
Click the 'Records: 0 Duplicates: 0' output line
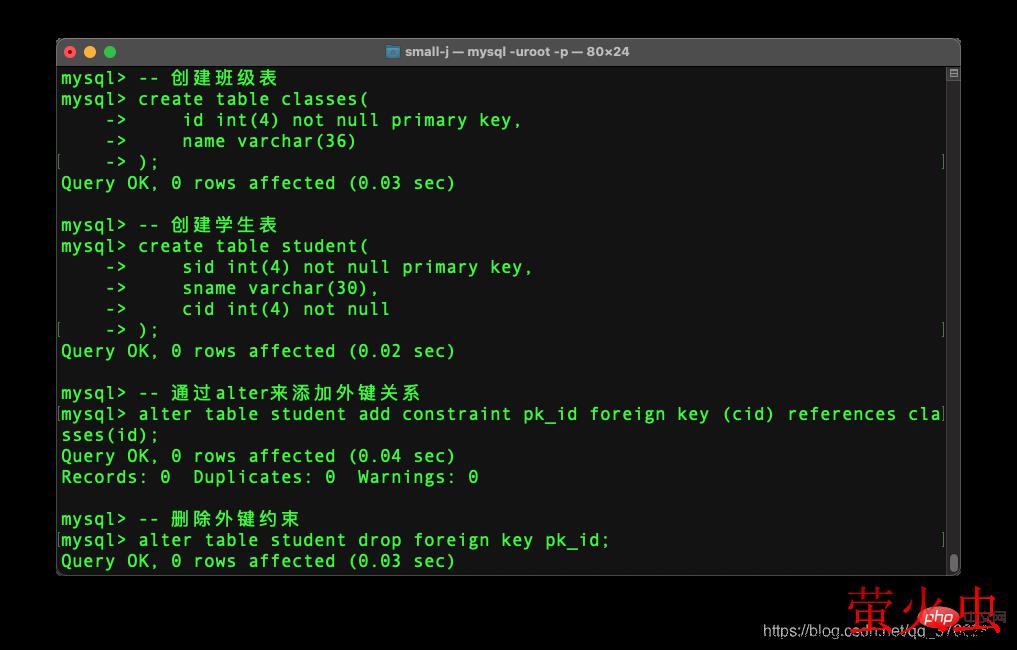[269, 477]
